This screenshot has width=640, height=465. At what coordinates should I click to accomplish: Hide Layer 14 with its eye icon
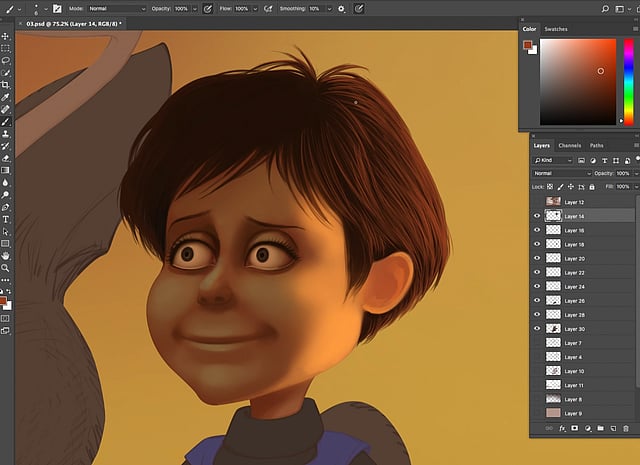[537, 216]
